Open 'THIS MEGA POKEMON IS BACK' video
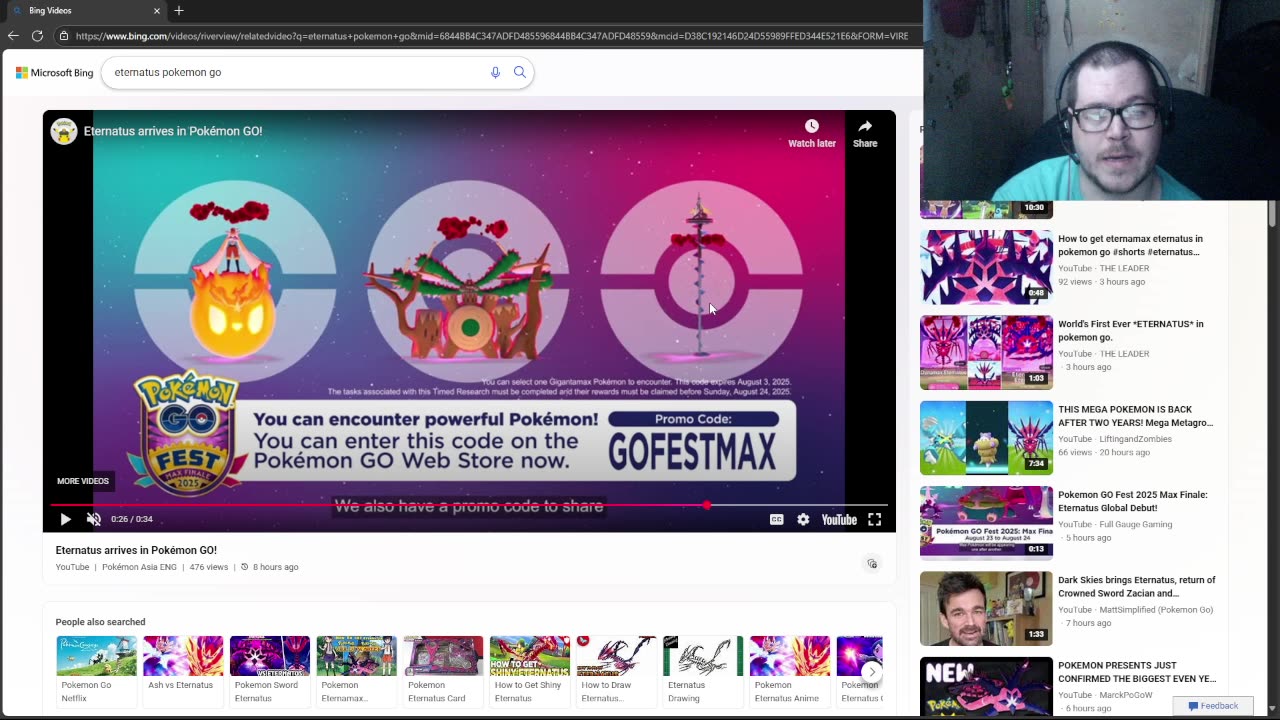 click(x=1136, y=416)
